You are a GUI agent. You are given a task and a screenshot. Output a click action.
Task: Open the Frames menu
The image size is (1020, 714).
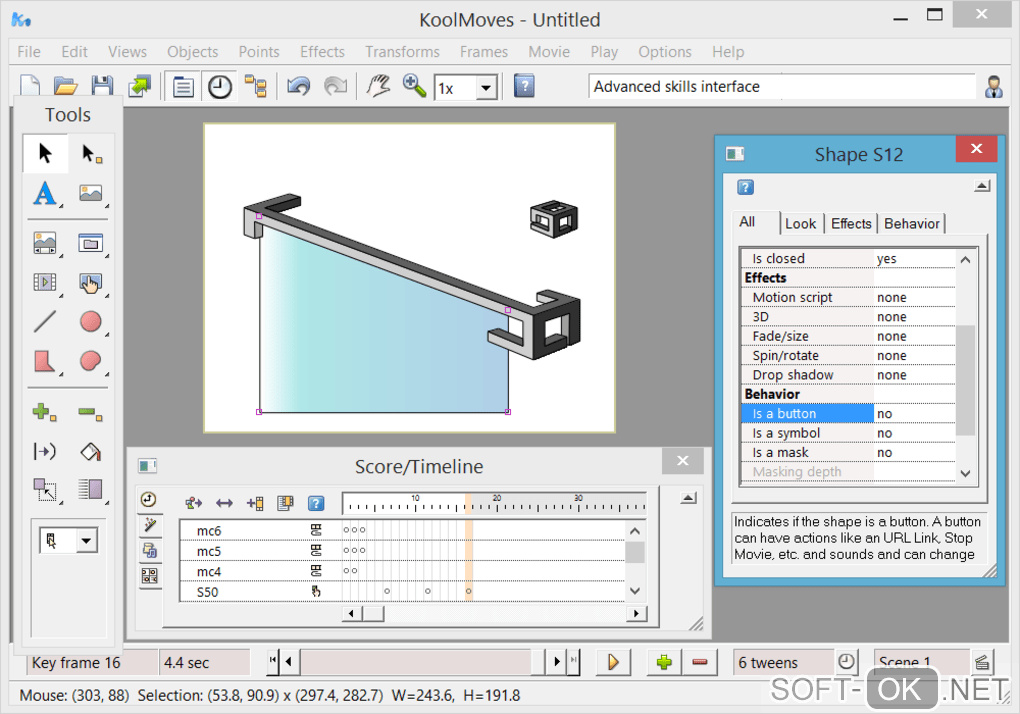click(483, 52)
